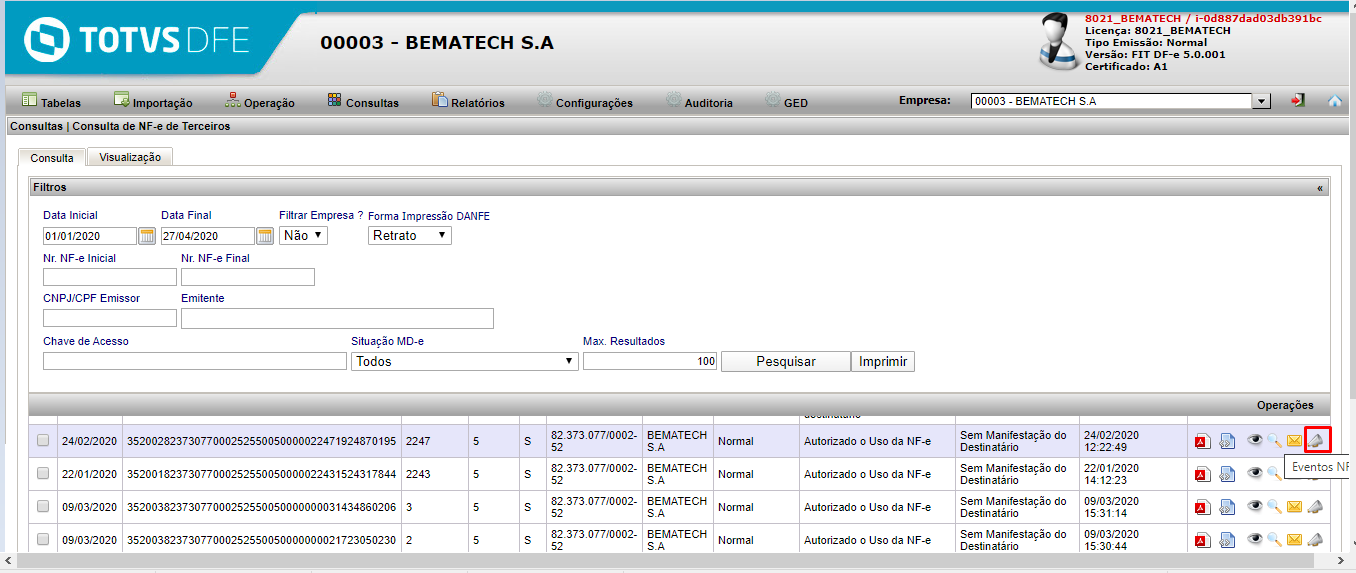1356x573 pixels.
Task: Click the Operações column header
Action: click(1285, 405)
